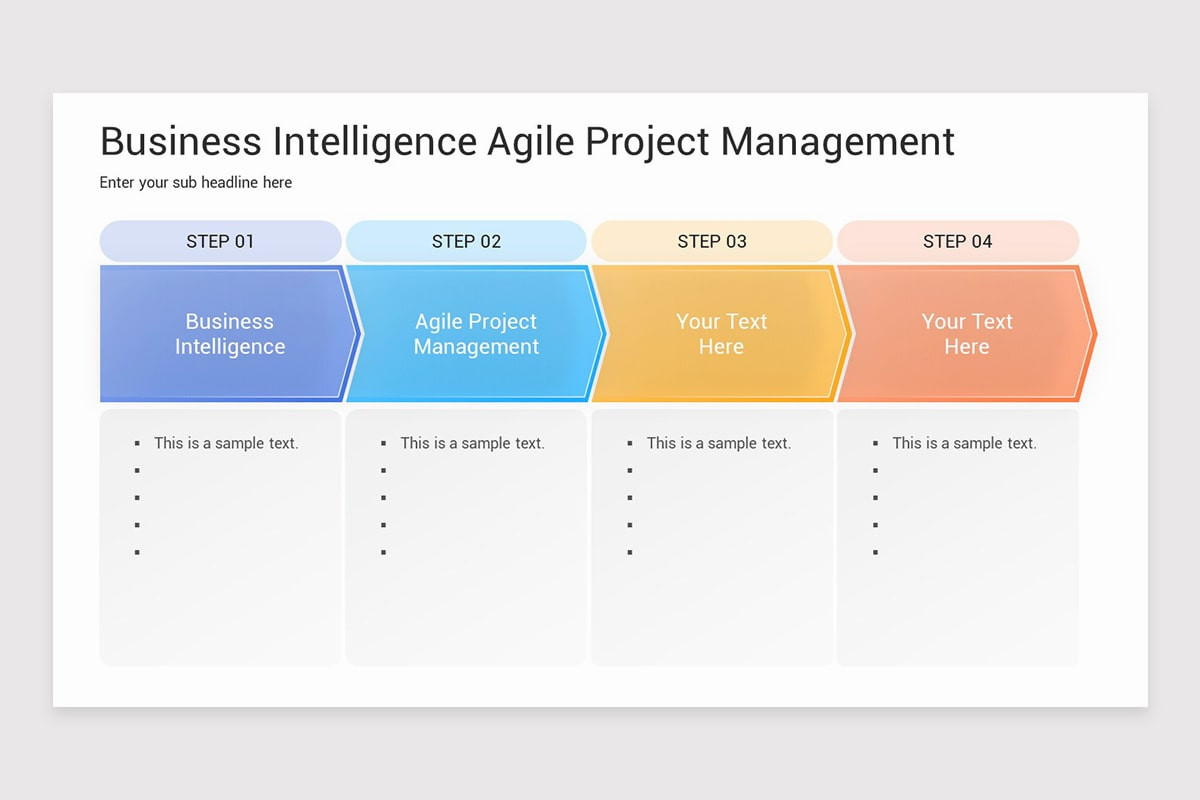Image resolution: width=1200 pixels, height=800 pixels.
Task: Select the STEP 01 pill label
Action: 220,241
